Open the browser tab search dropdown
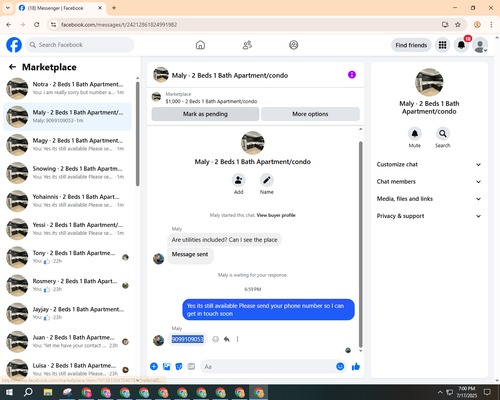The width and height of the screenshot is (500, 400). coord(8,8)
